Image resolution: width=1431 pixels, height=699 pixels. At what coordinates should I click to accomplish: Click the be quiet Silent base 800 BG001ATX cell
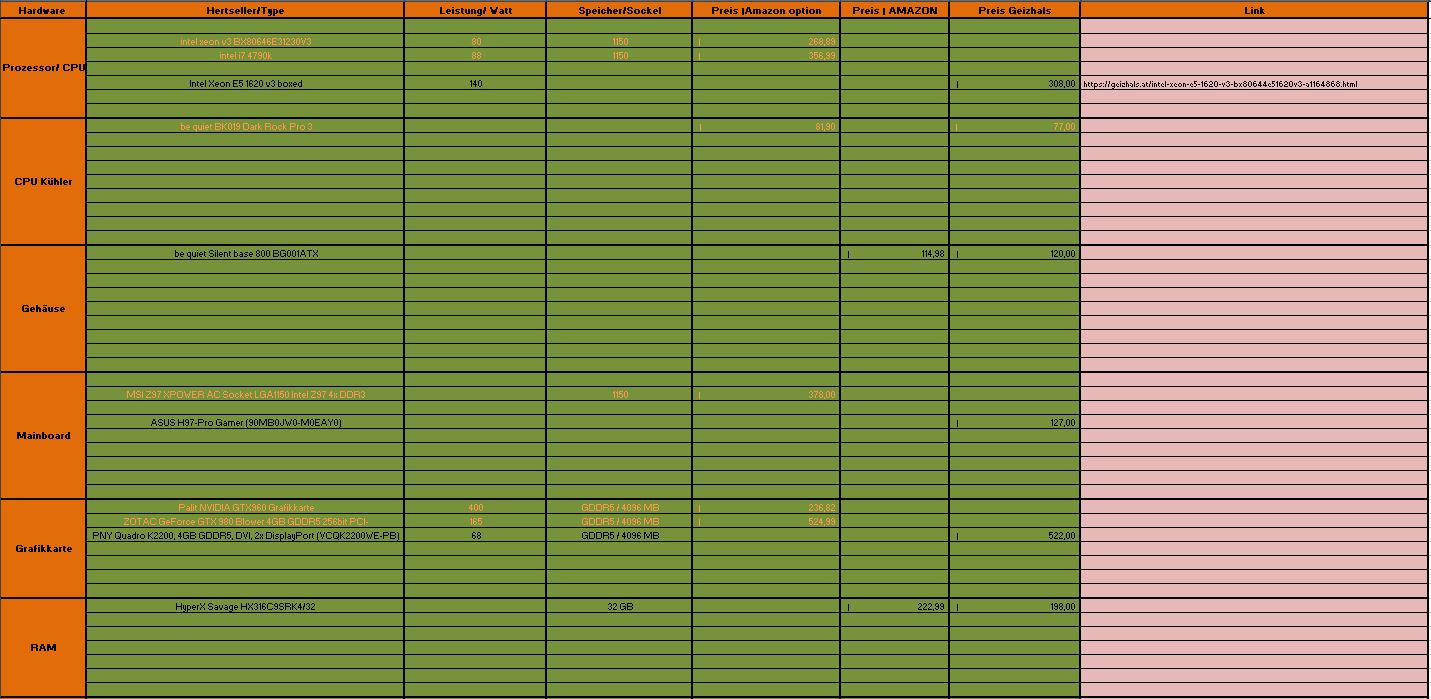(245, 254)
